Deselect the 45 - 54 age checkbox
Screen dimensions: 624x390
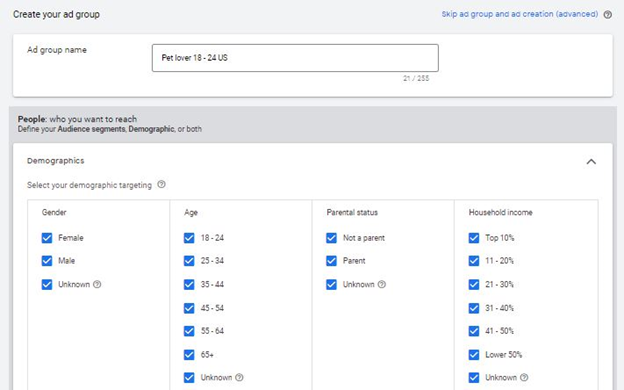[x=189, y=308]
